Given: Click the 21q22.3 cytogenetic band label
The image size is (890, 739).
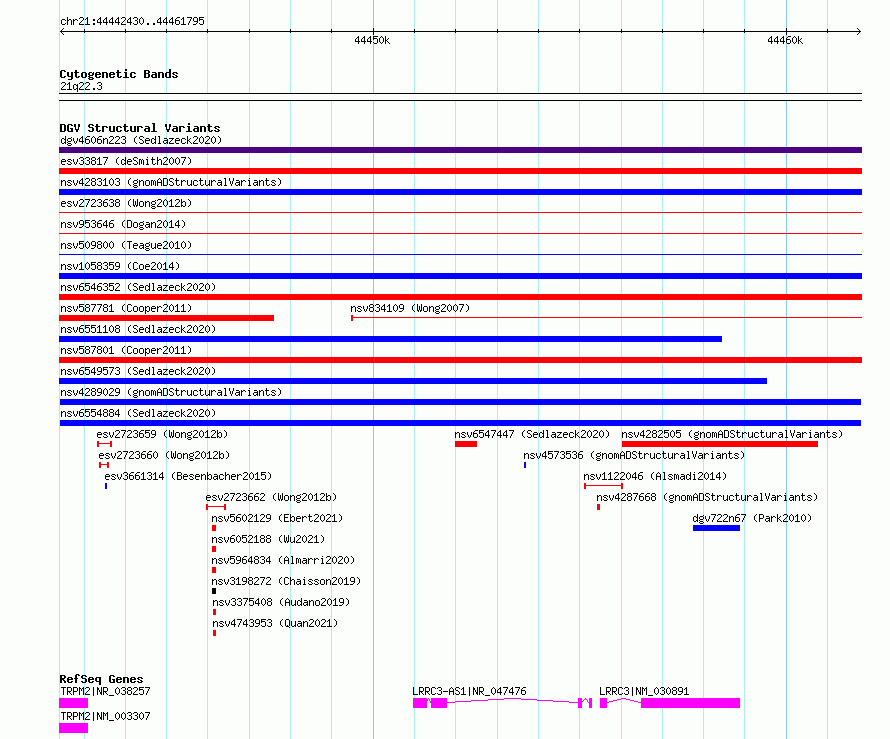Looking at the screenshot, I should [x=81, y=86].
